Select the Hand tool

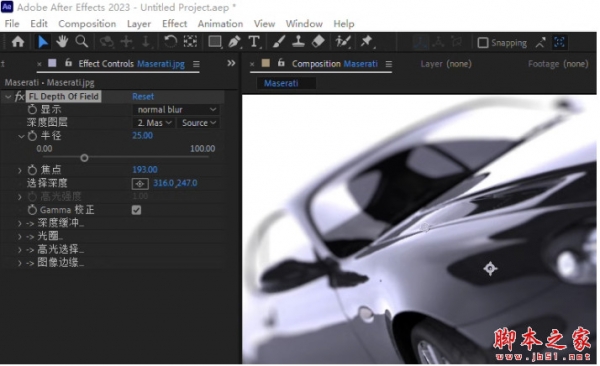[x=62, y=41]
